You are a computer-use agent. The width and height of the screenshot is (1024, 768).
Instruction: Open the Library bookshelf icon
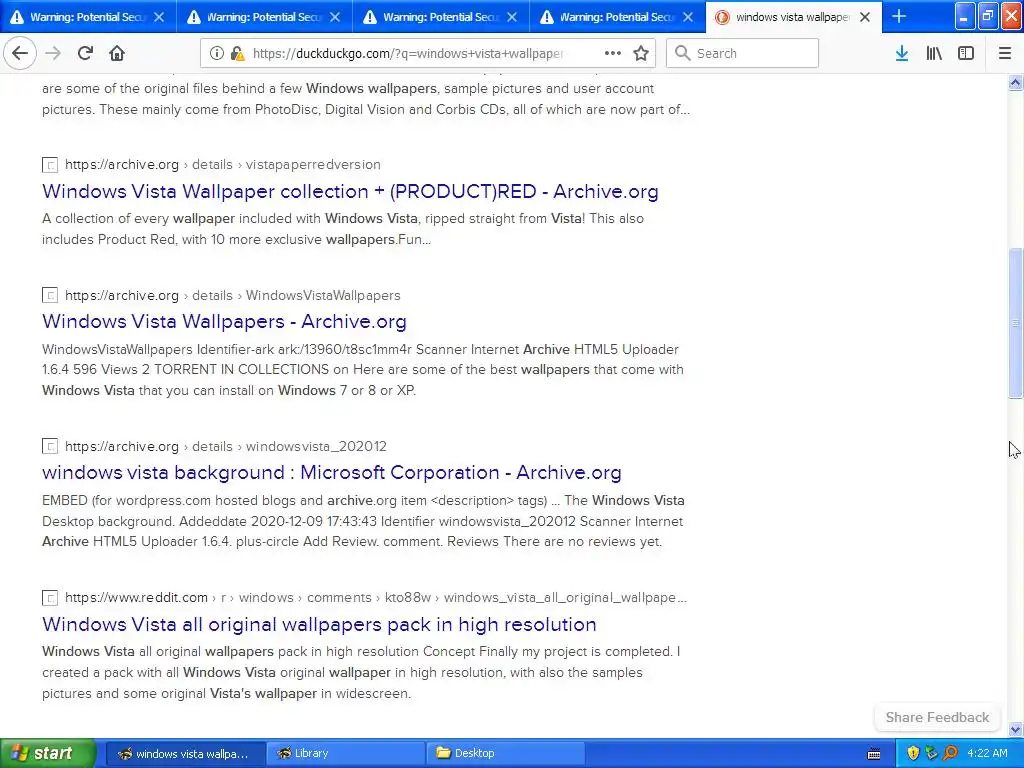coord(934,53)
